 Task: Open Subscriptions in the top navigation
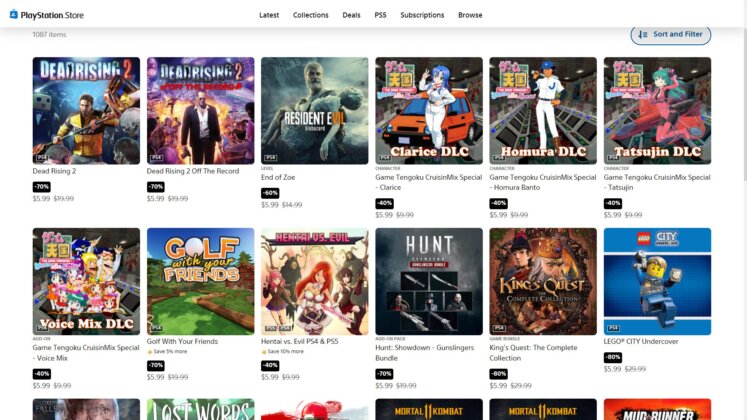[x=422, y=15]
